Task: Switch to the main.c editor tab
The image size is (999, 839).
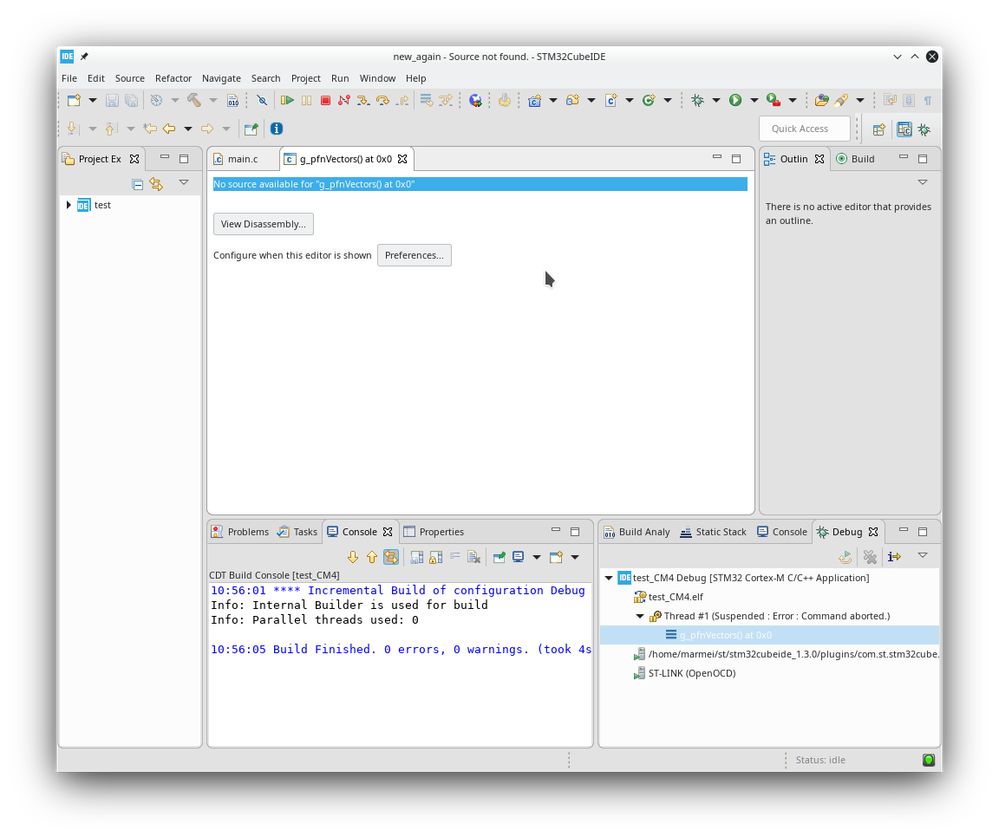Action: tap(243, 159)
